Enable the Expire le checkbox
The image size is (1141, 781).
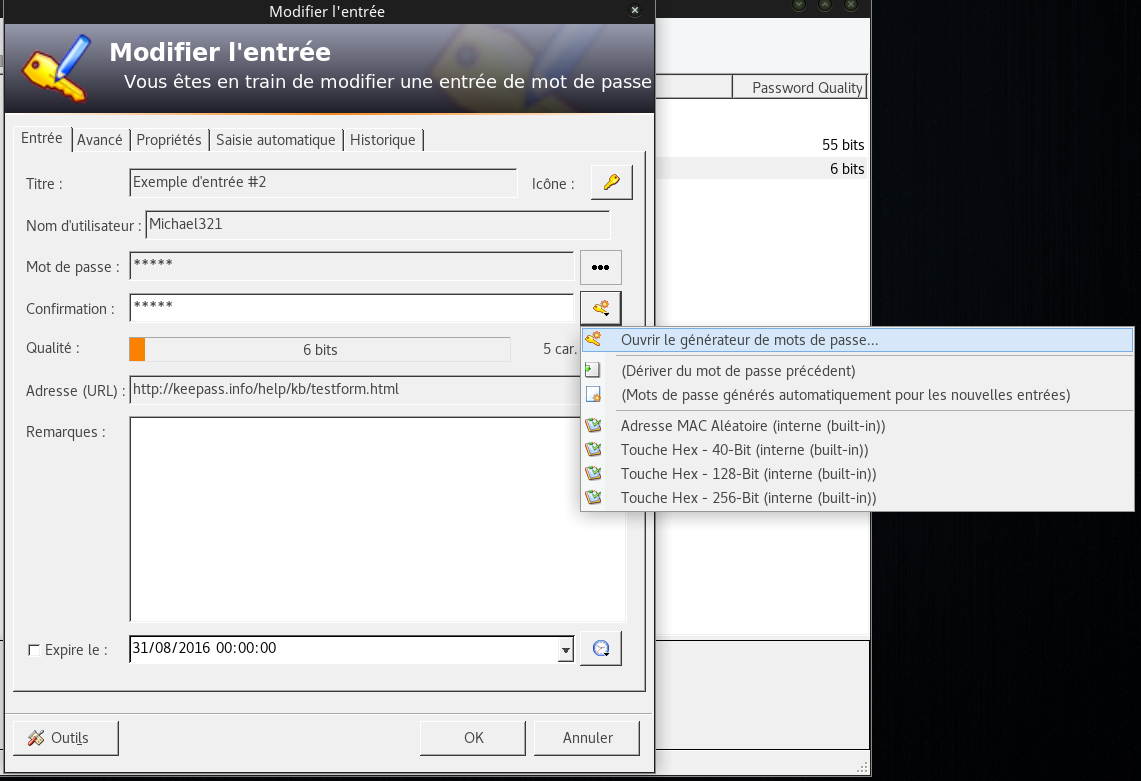[33, 650]
